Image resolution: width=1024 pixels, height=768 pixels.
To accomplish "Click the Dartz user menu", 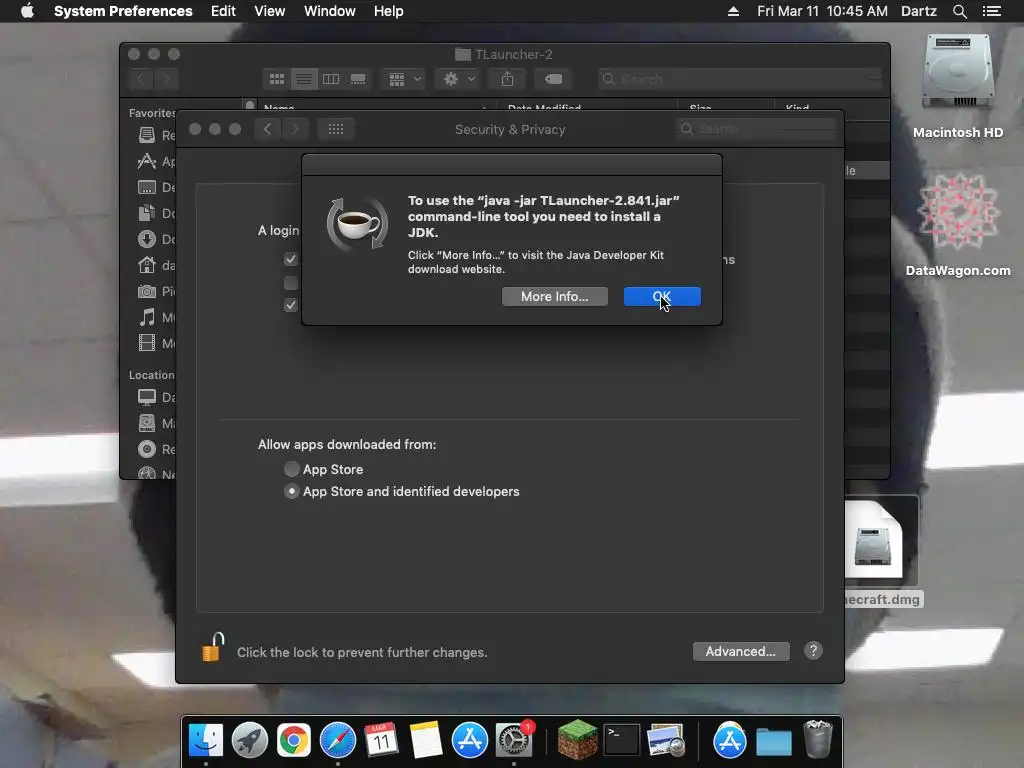I will [919, 11].
